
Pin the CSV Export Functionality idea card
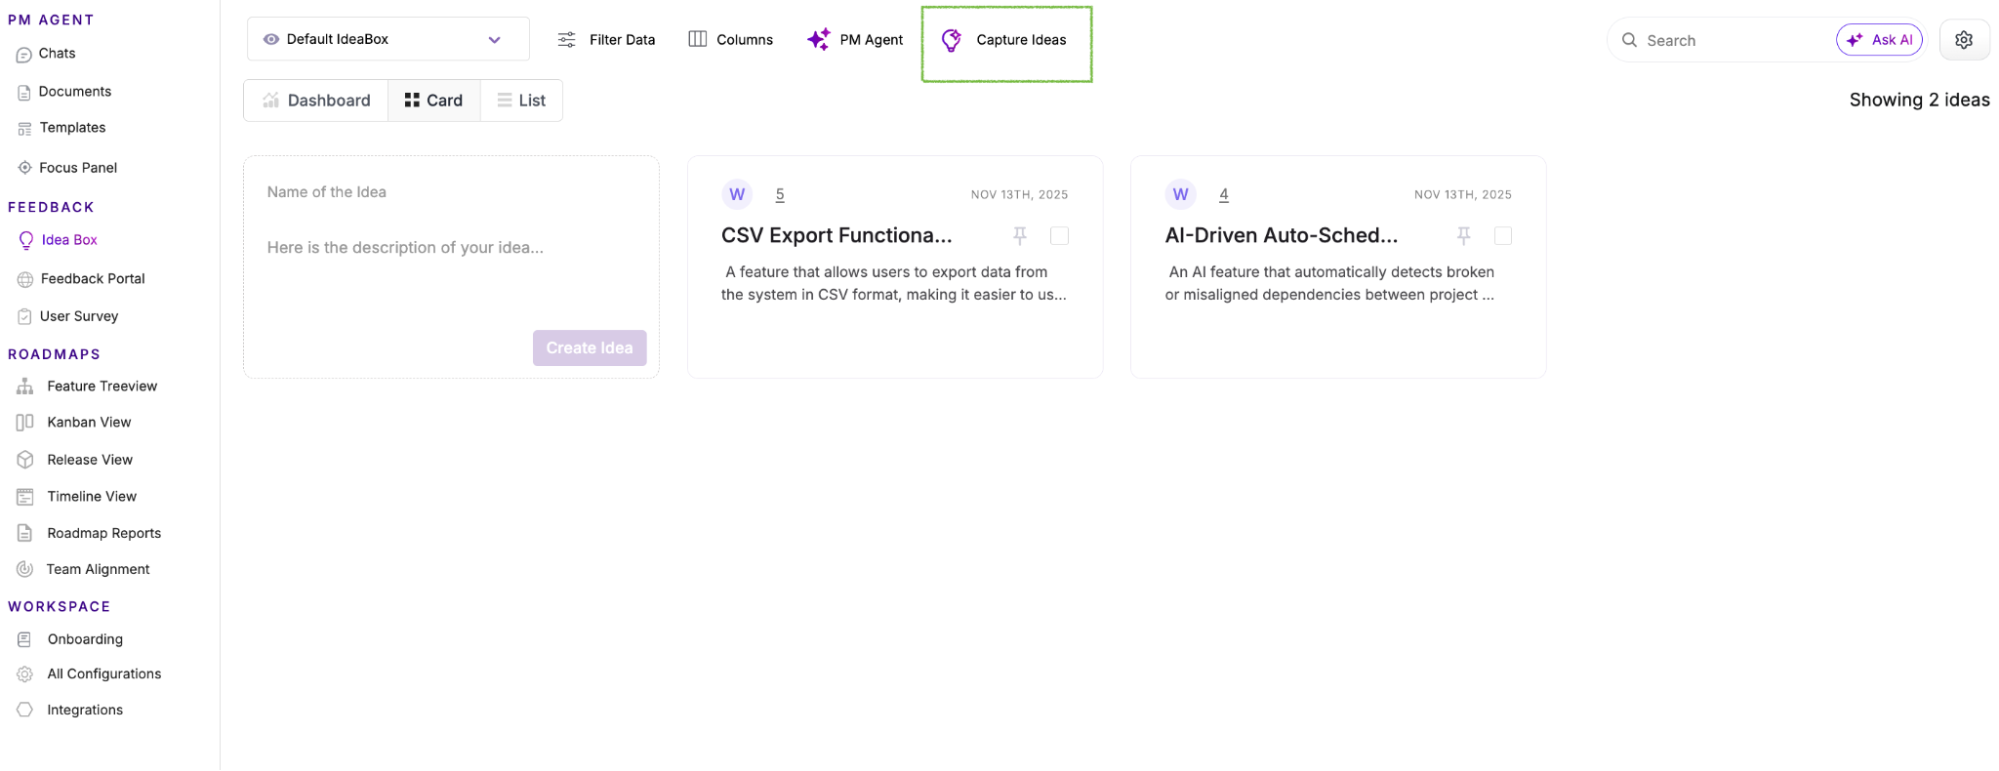point(1019,236)
